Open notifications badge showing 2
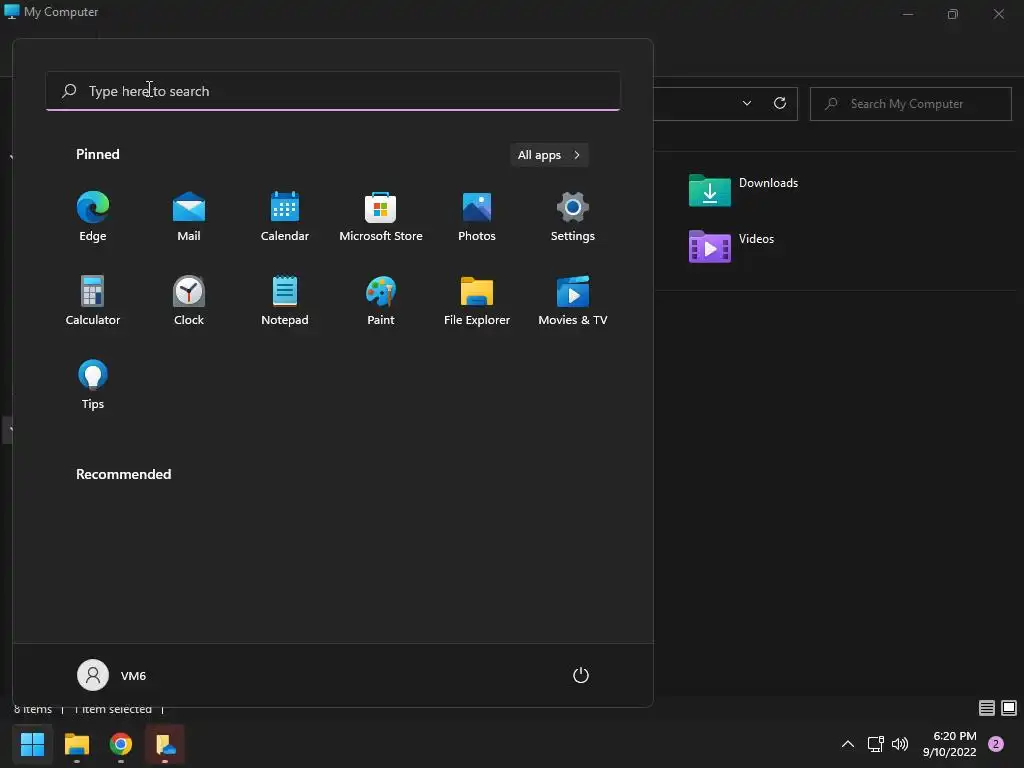Screen dimensions: 1024x768 (996, 744)
